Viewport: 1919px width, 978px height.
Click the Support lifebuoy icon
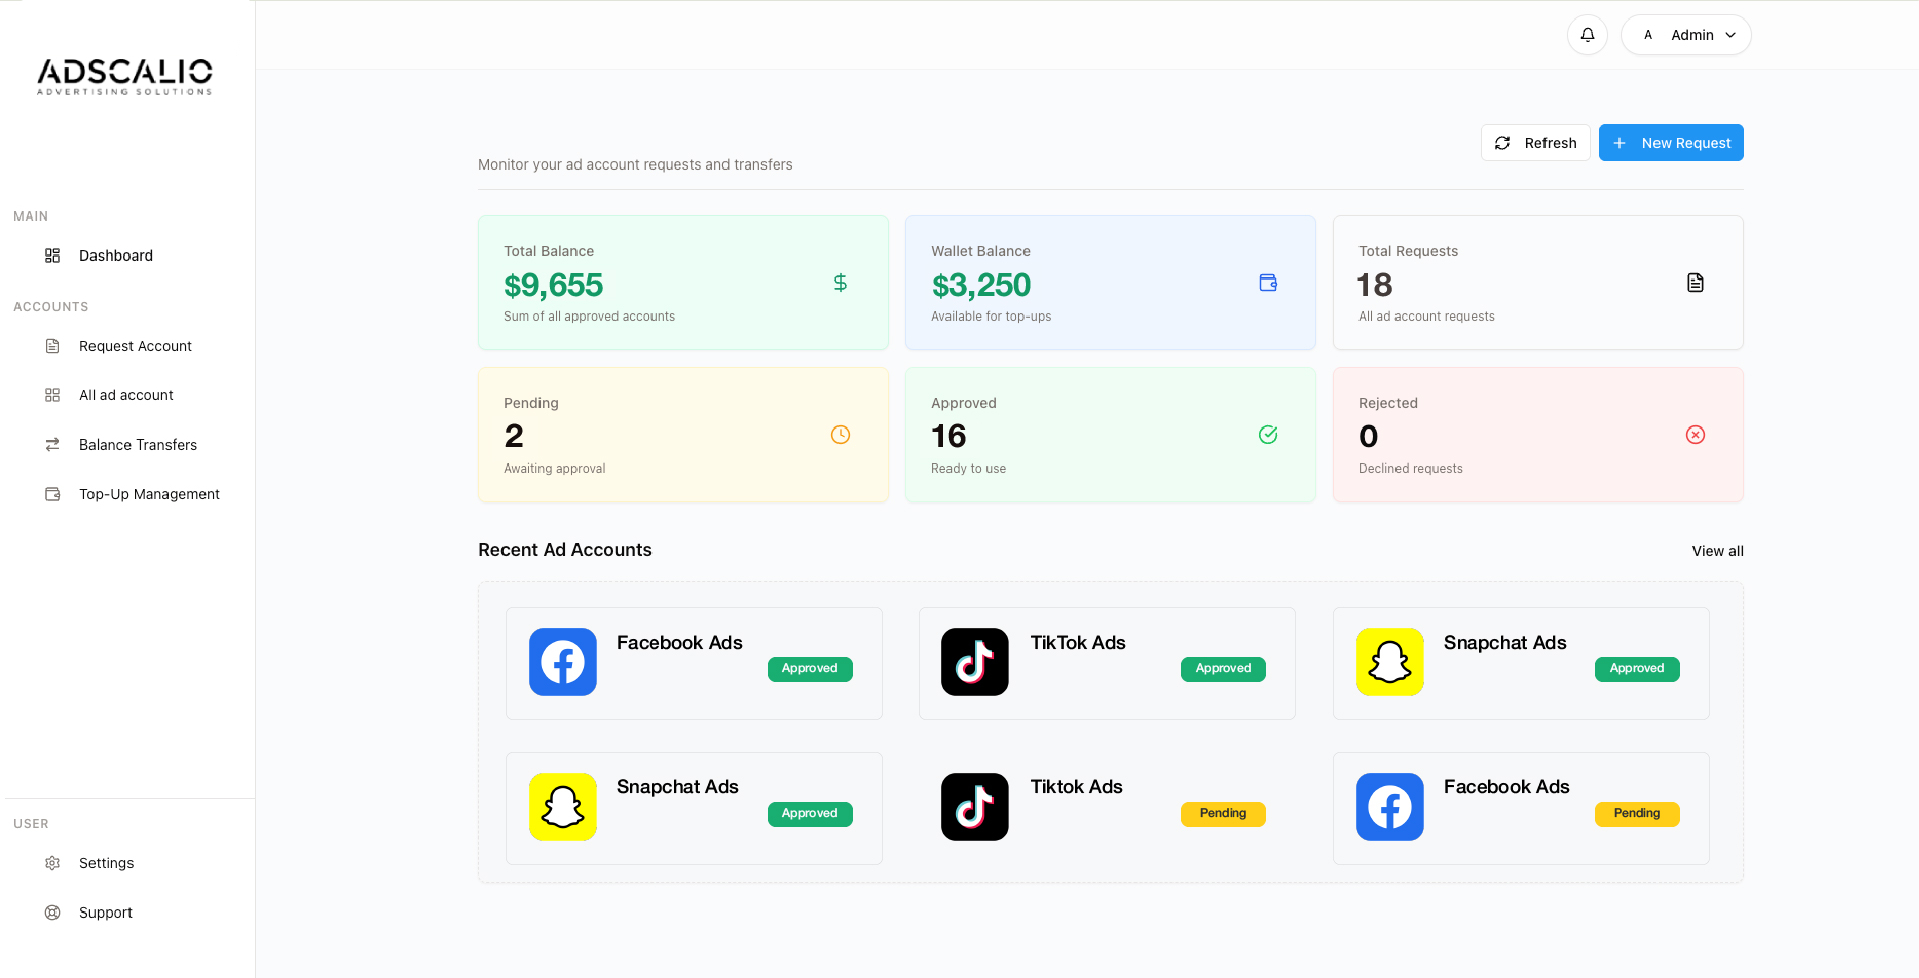(53, 913)
